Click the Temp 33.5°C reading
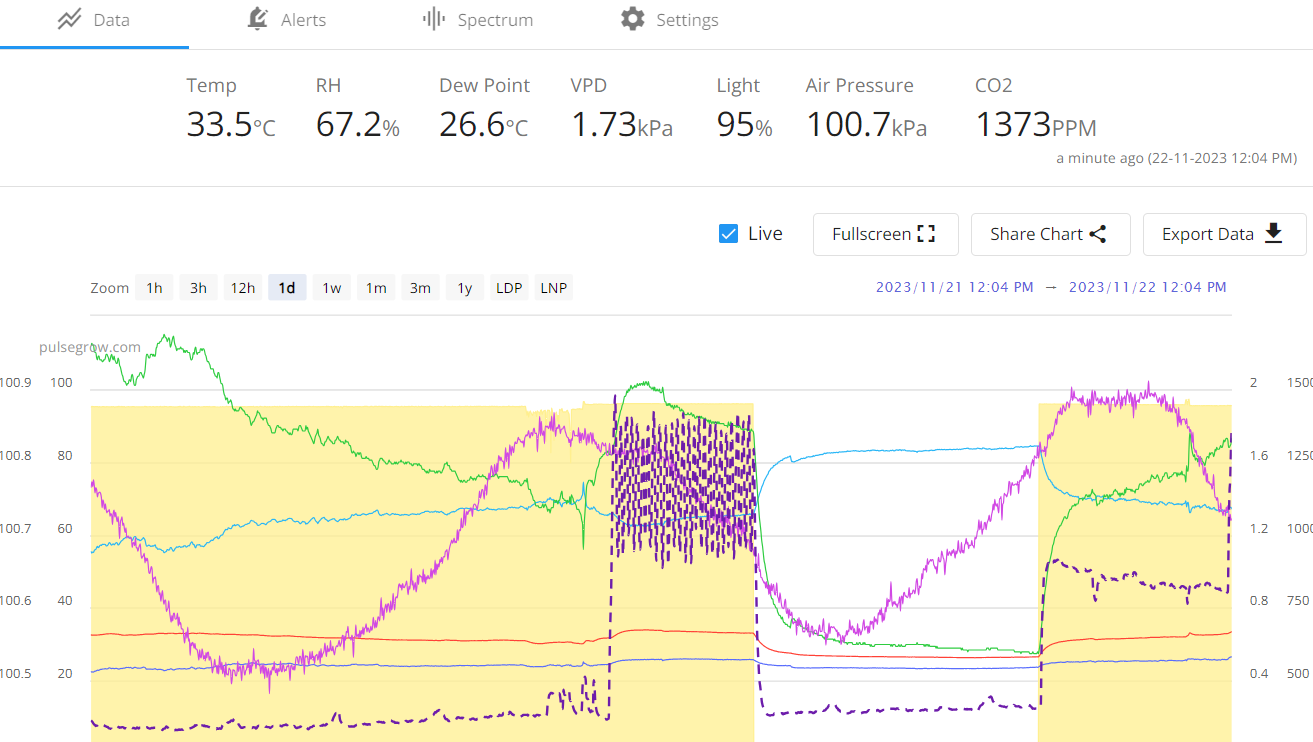Image resolution: width=1313 pixels, height=742 pixels. click(x=231, y=109)
